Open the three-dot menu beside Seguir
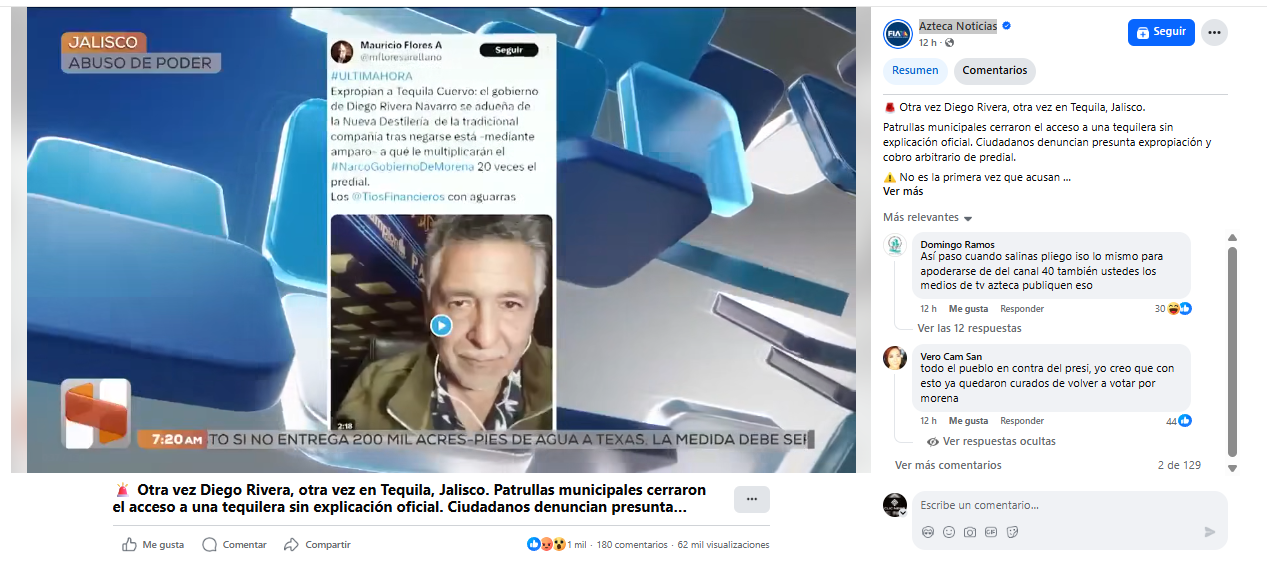This screenshot has width=1267, height=561. pos(1214,32)
